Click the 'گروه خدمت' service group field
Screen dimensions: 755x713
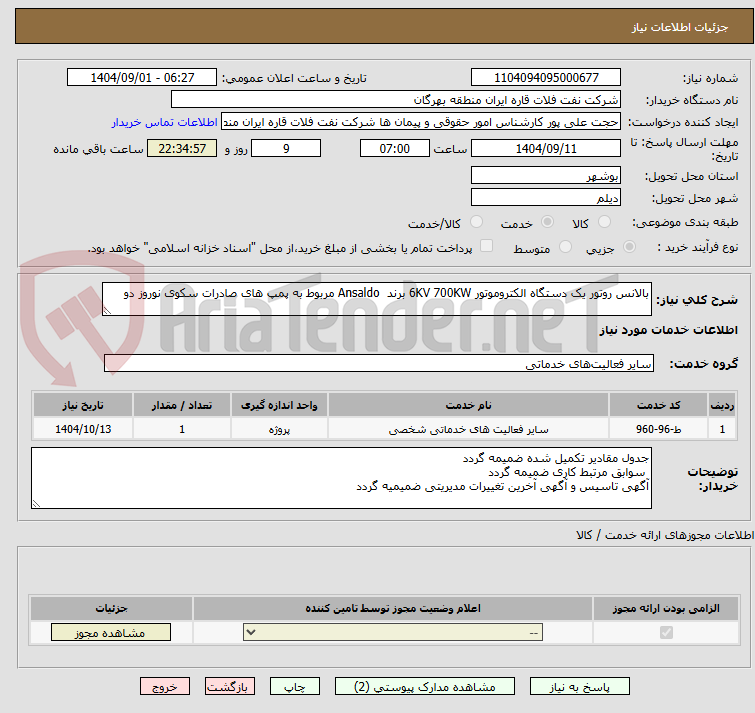point(377,364)
